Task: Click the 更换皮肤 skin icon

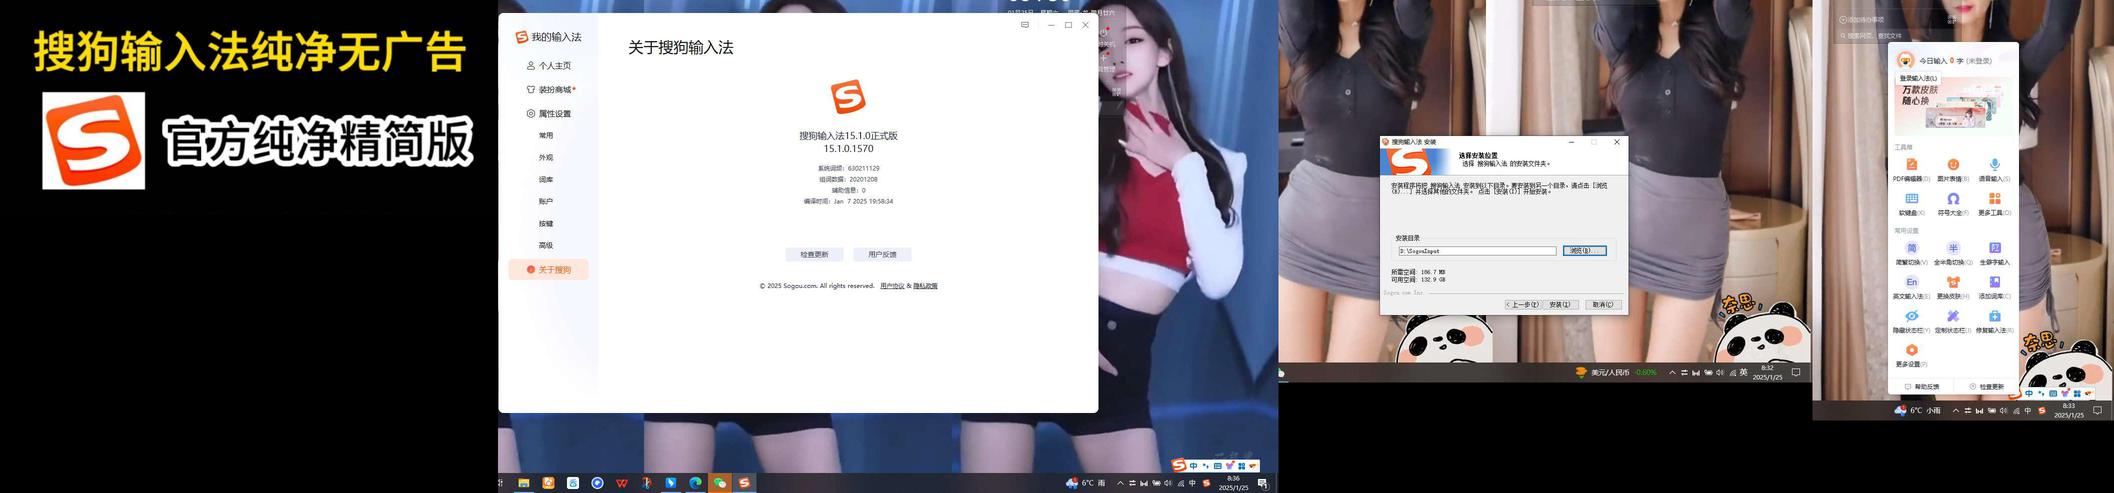Action: tap(1952, 283)
